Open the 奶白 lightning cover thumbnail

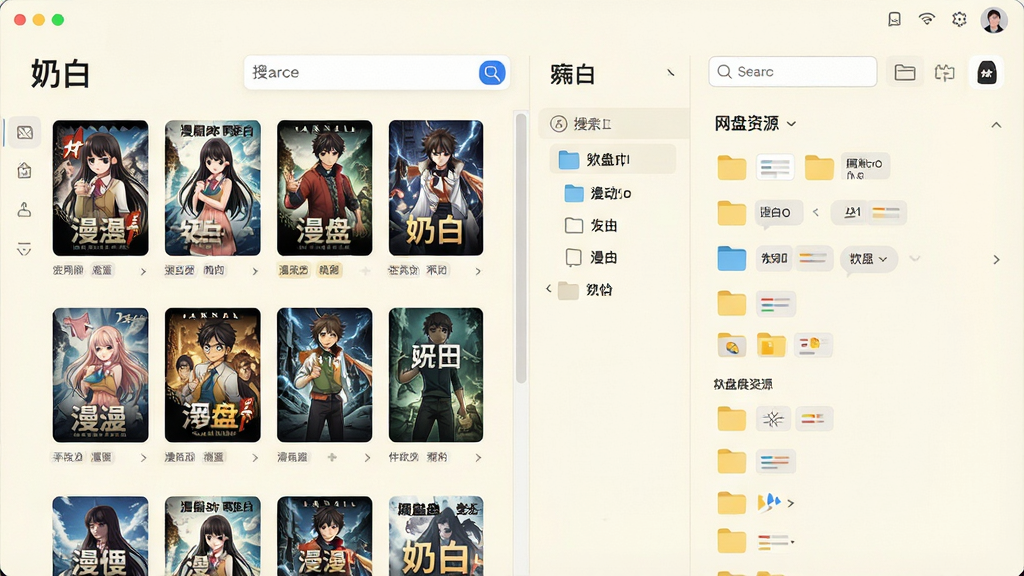436,188
